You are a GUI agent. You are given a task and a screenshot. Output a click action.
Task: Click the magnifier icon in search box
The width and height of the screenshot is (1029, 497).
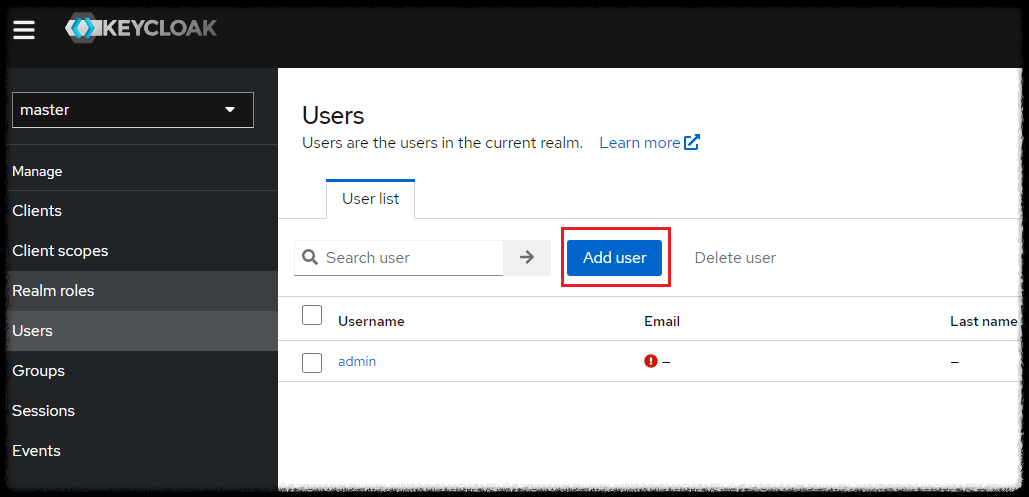pyautogui.click(x=310, y=257)
